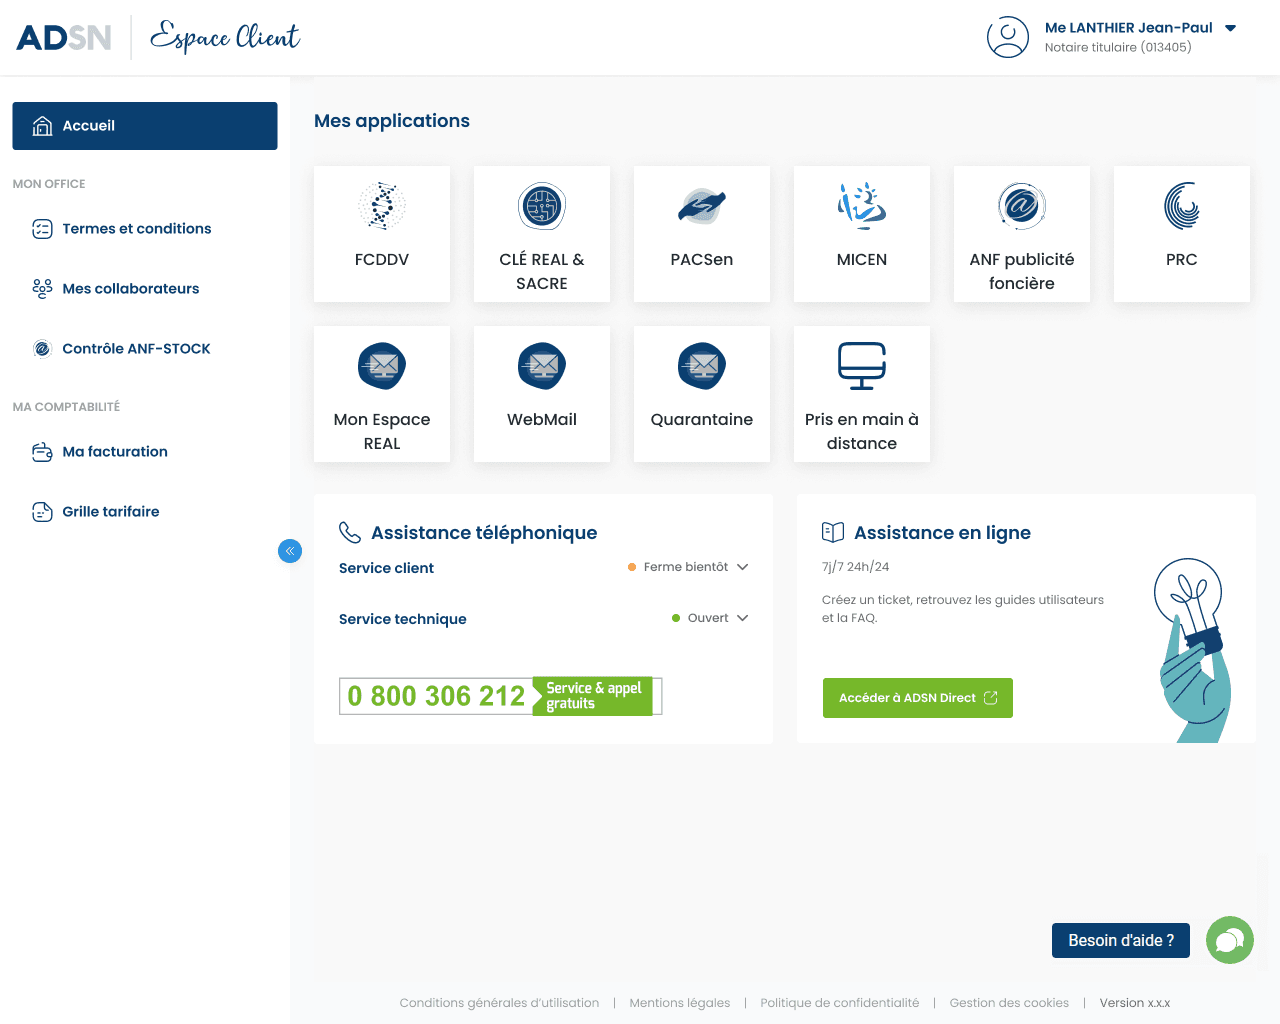Click the MA COMPTABILITÉ section label
1280x1024 pixels.
(x=66, y=407)
